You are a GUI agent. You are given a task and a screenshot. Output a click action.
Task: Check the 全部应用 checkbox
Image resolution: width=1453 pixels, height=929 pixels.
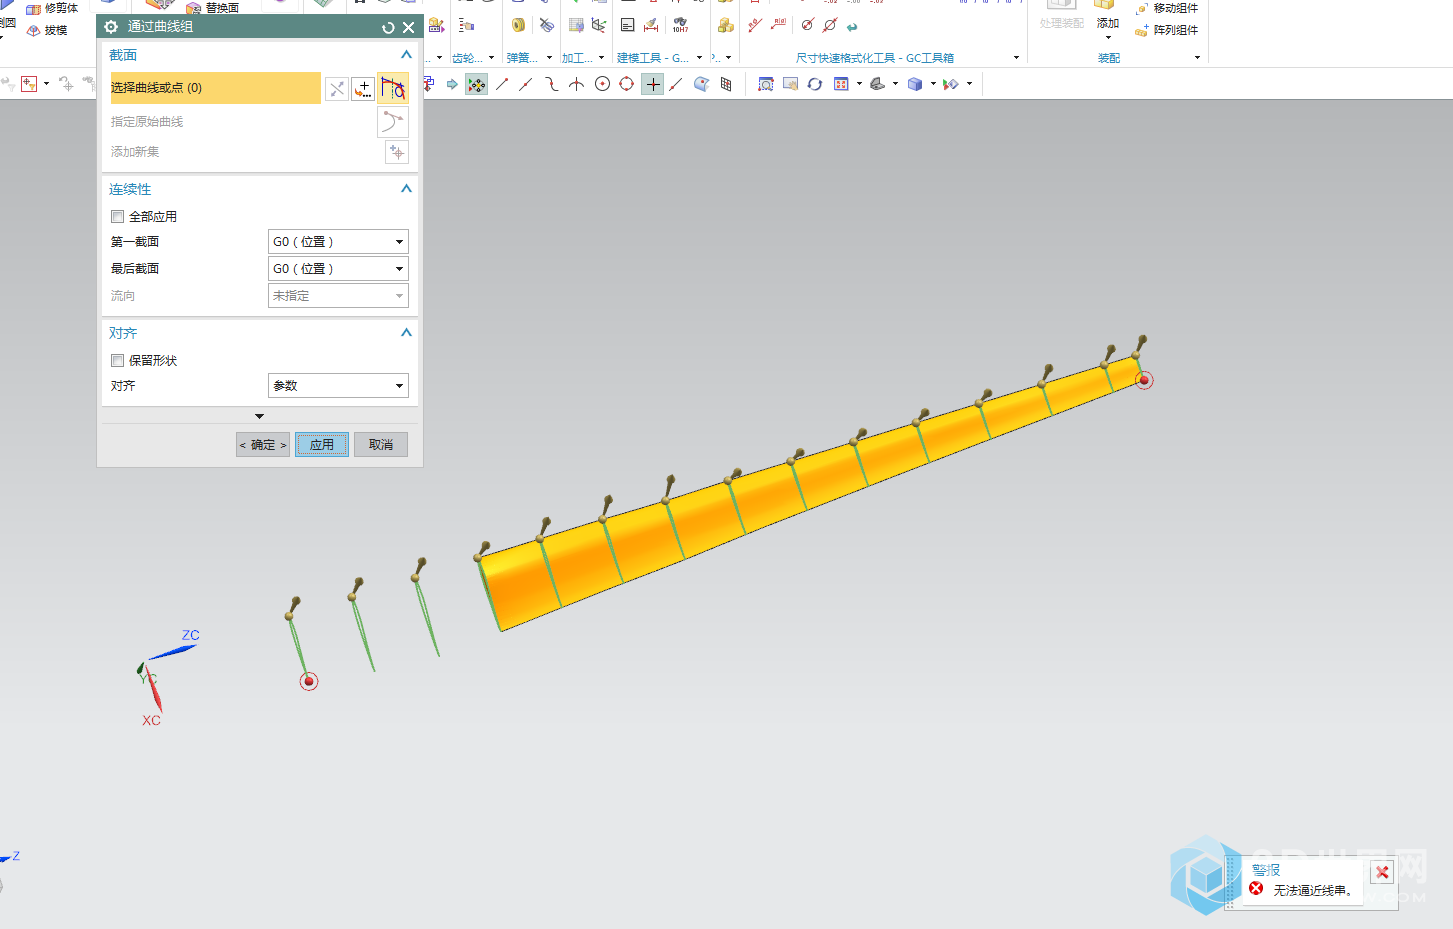coord(117,217)
